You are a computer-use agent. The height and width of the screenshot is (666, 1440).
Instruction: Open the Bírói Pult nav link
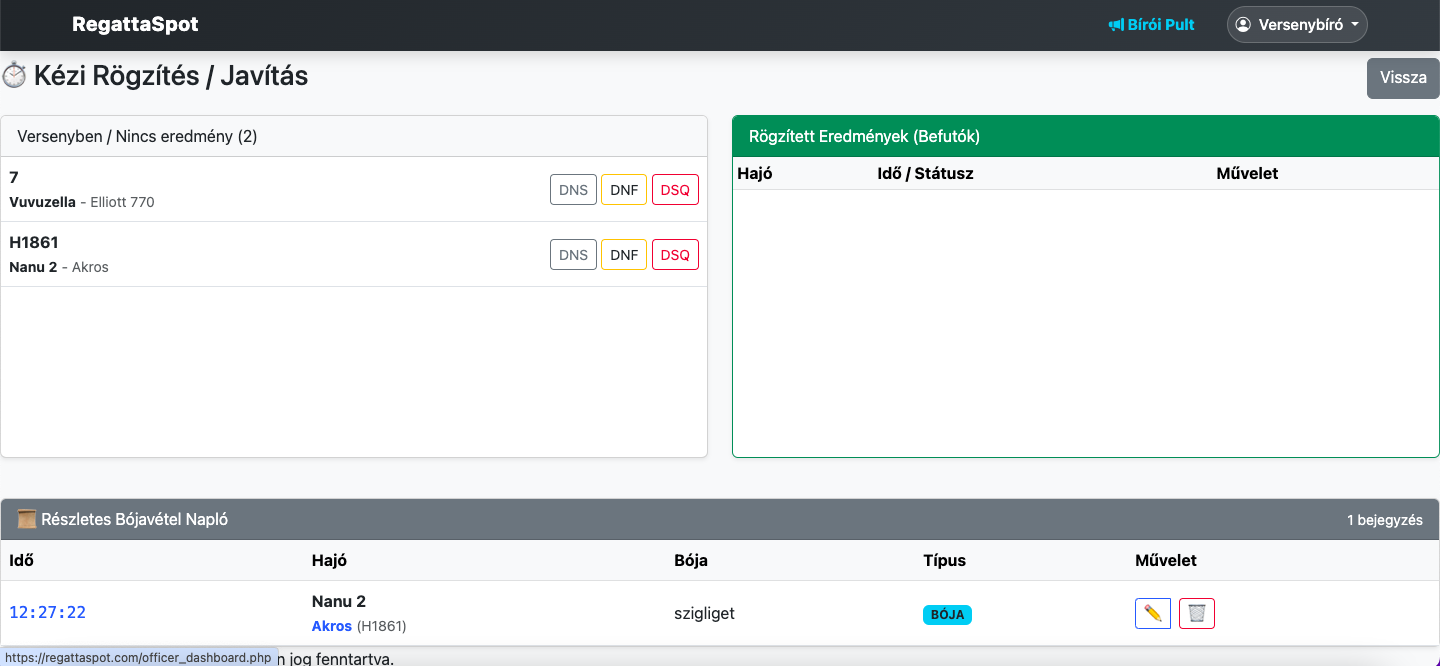pyautogui.click(x=1160, y=25)
